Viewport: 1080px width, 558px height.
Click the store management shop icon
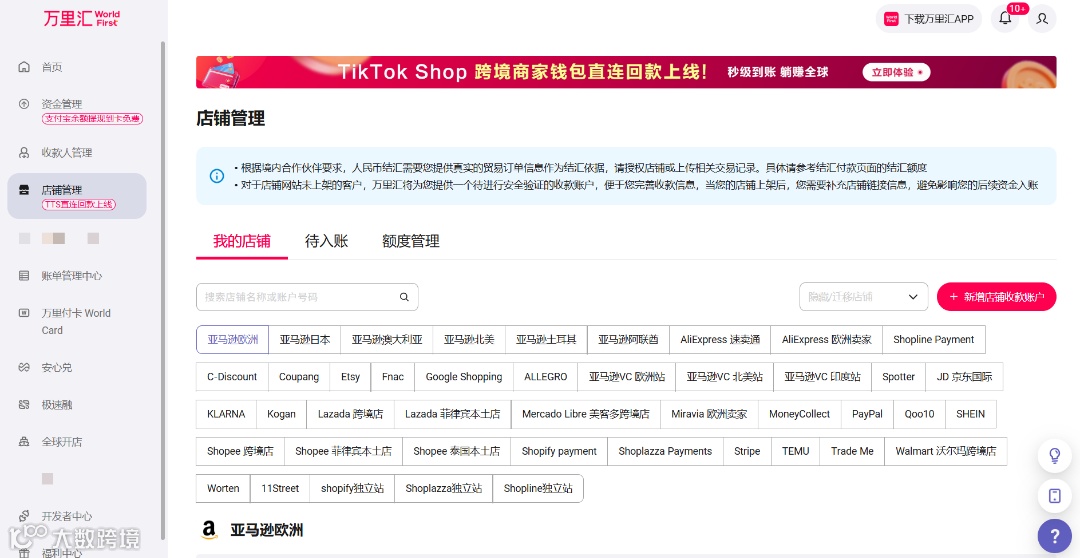[24, 189]
